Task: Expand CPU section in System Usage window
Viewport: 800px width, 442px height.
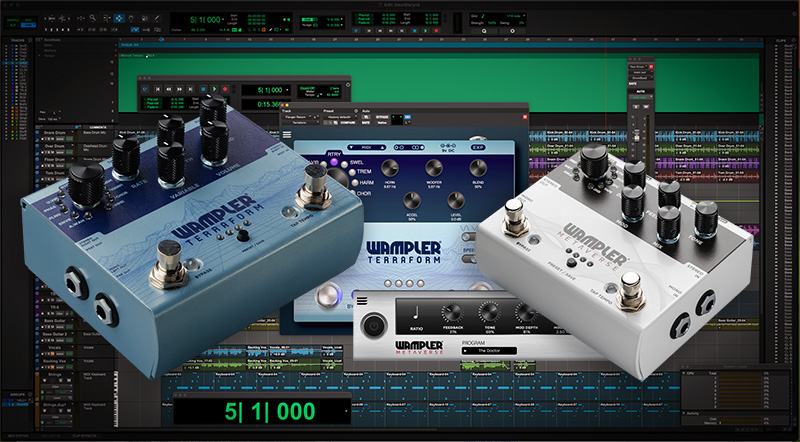Action: click(684, 373)
